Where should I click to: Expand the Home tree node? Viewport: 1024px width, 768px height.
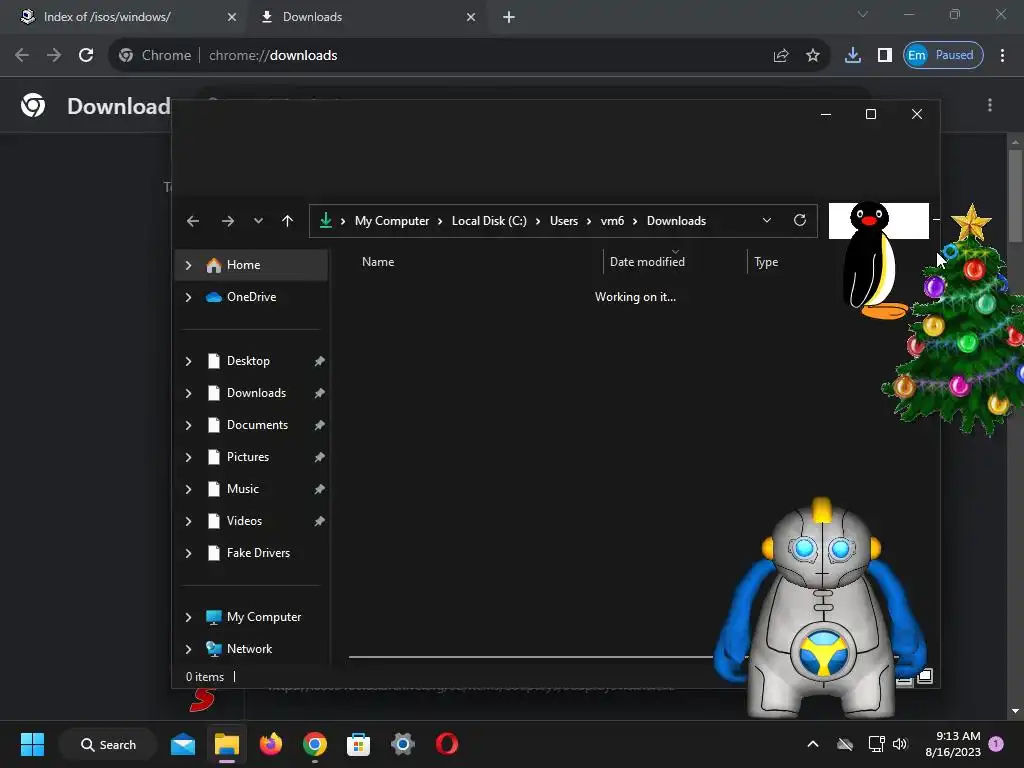point(188,264)
